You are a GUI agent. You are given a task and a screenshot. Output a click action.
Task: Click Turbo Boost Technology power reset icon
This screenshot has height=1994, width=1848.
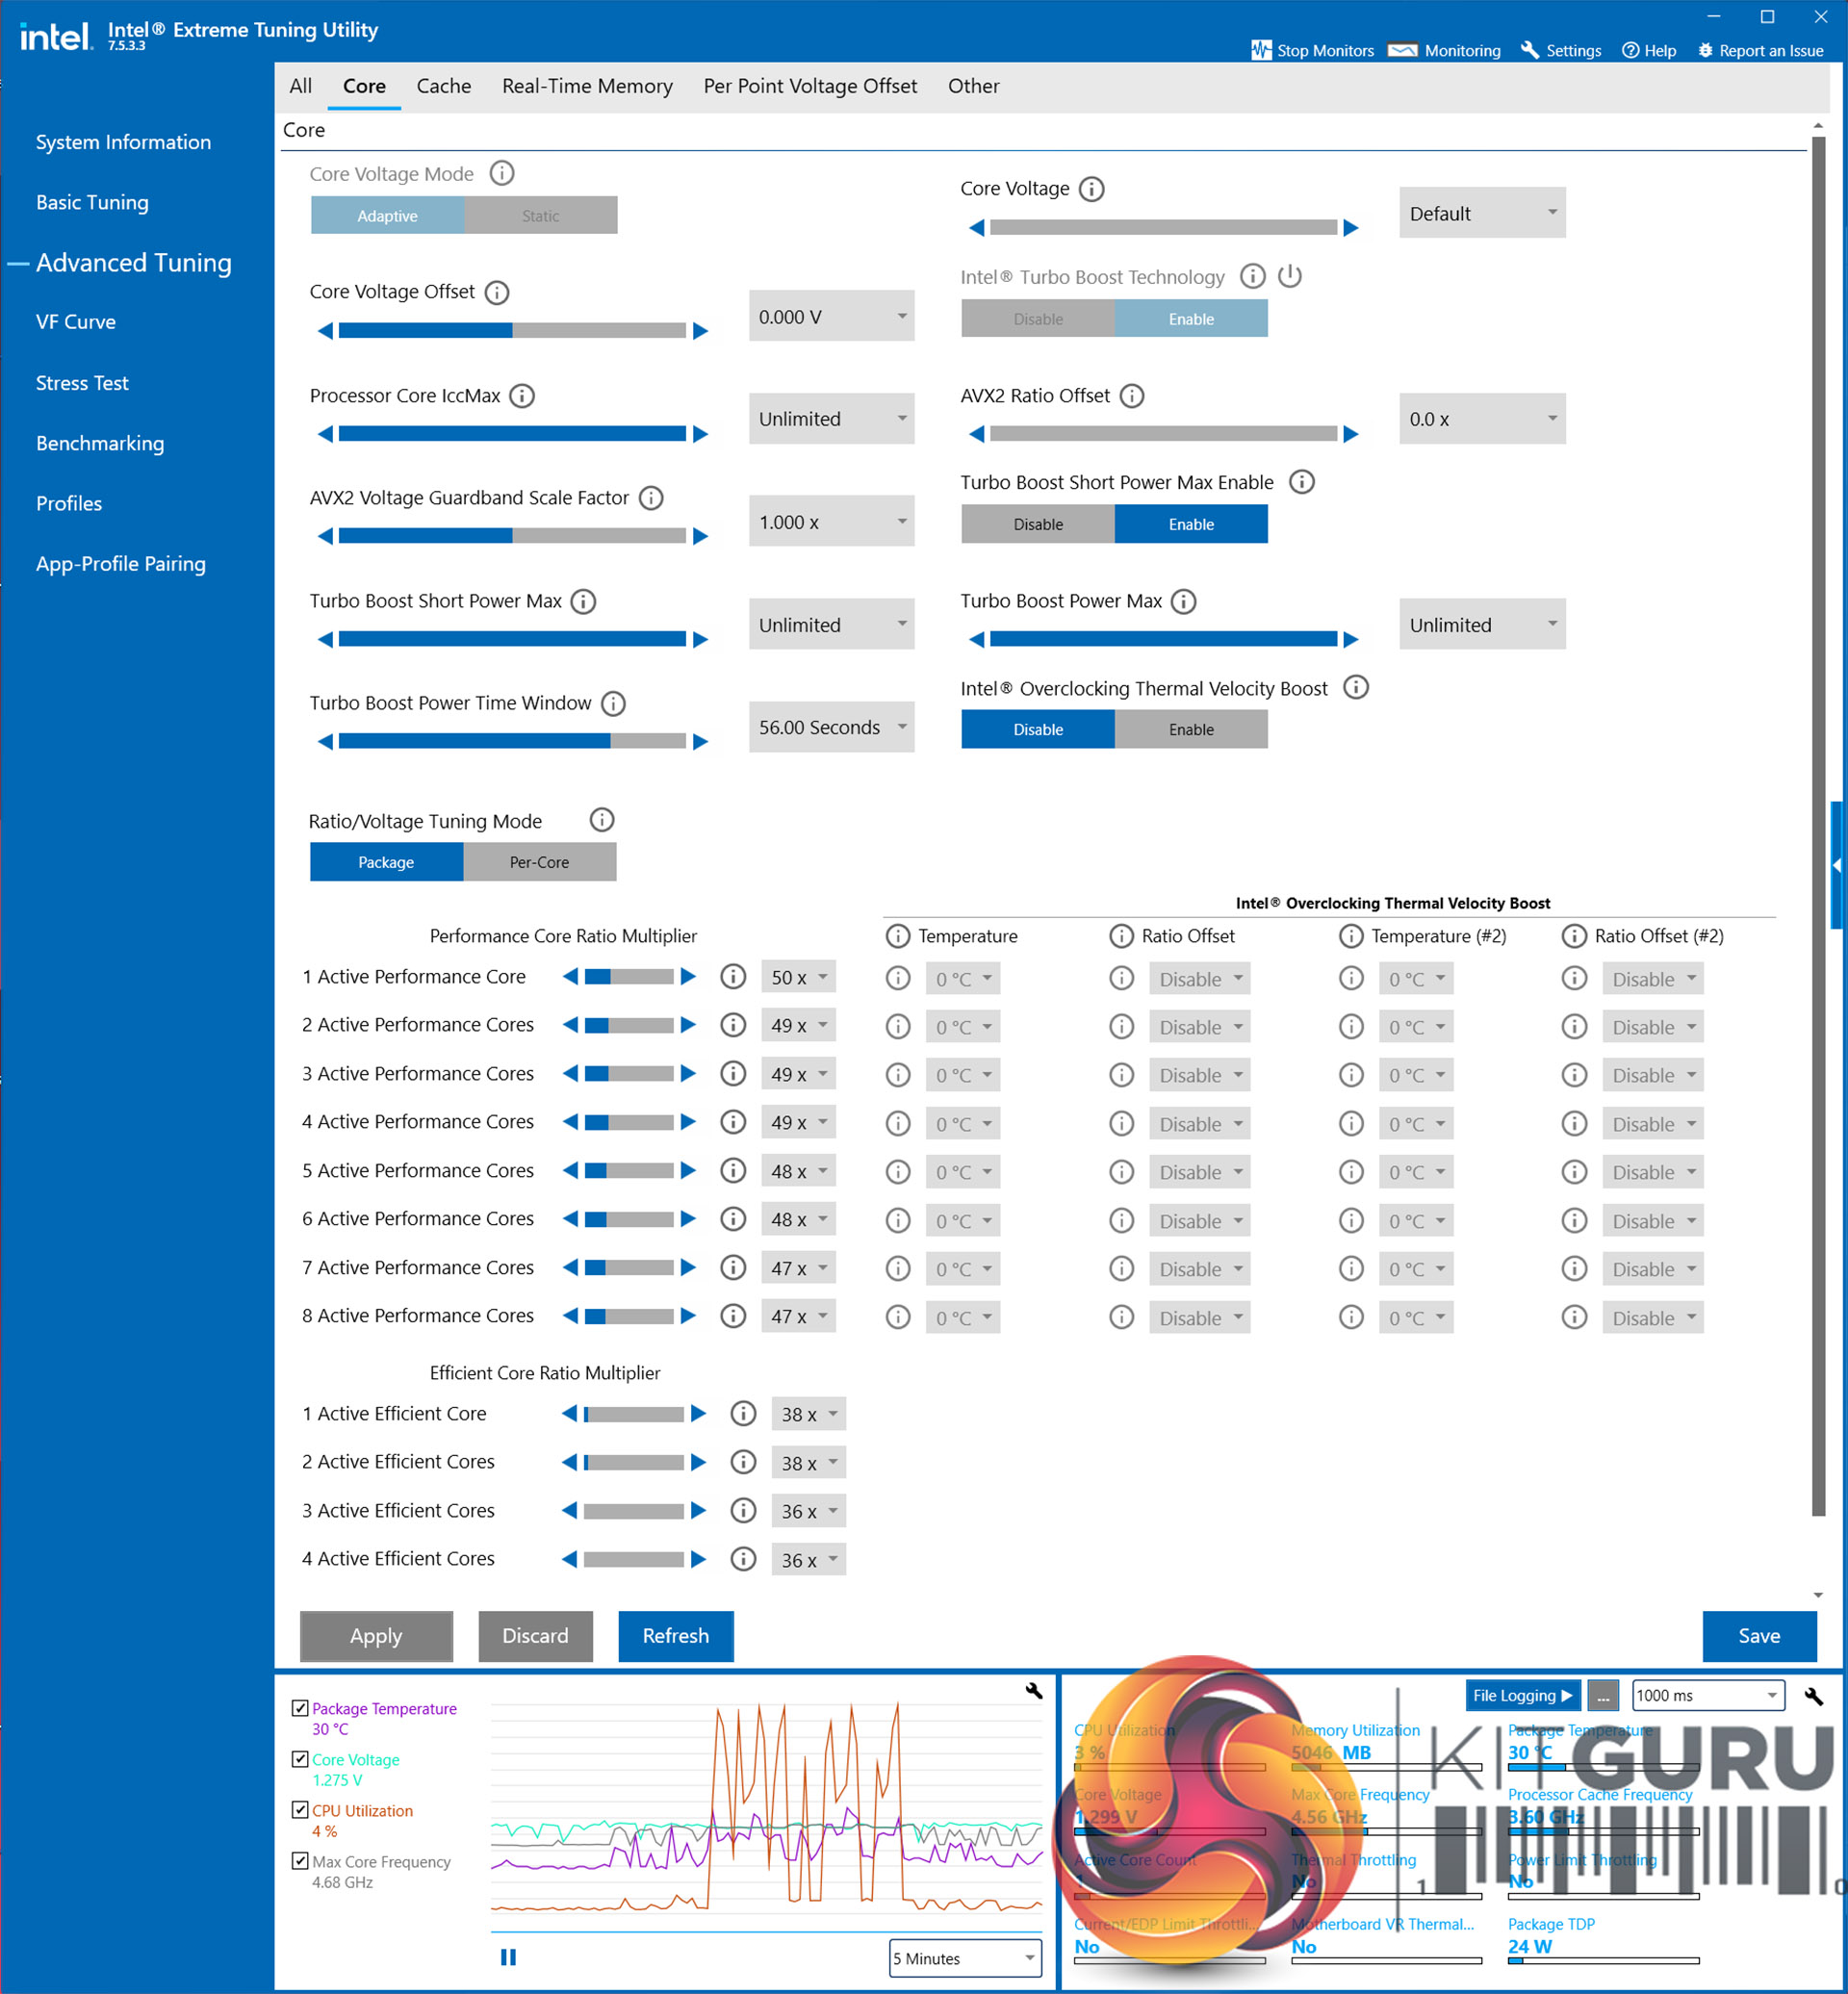(x=1290, y=276)
